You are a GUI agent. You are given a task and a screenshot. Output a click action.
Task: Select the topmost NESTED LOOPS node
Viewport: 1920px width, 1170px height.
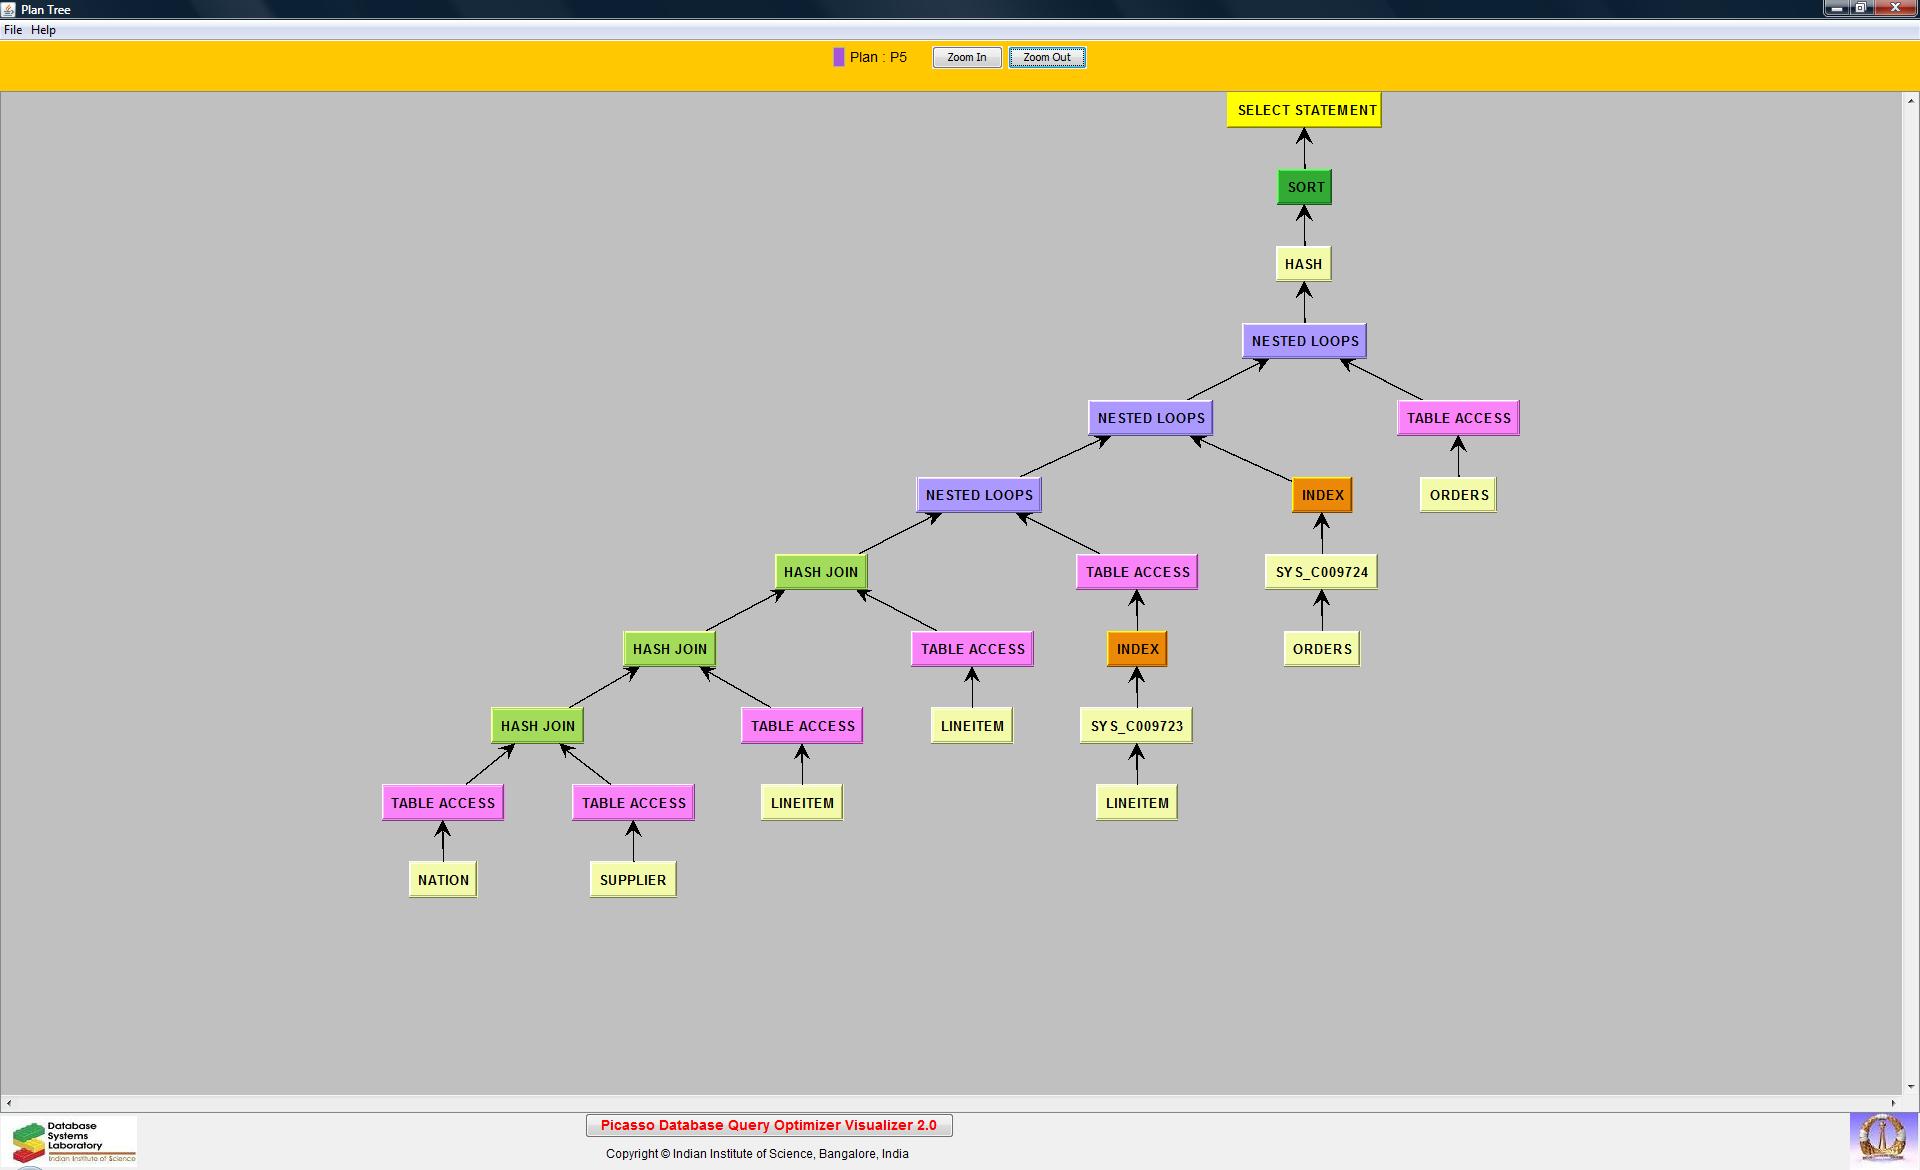(x=1304, y=341)
